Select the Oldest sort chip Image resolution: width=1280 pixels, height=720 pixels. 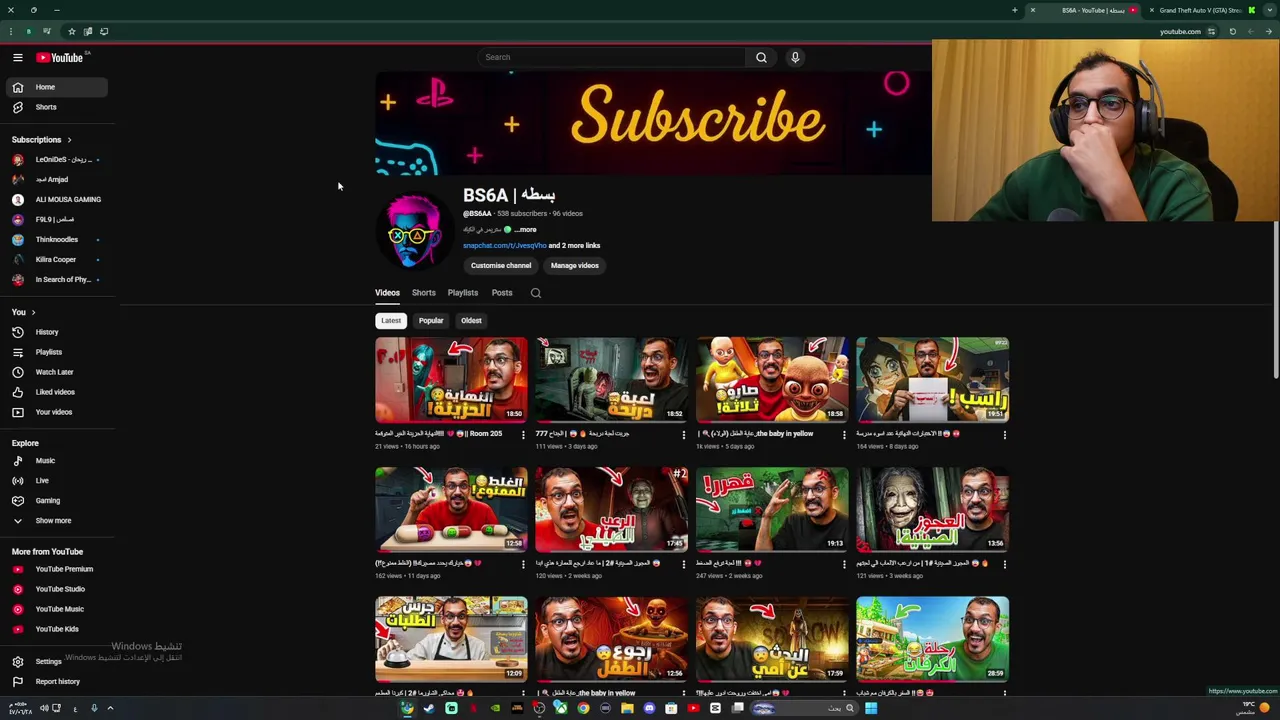point(471,321)
